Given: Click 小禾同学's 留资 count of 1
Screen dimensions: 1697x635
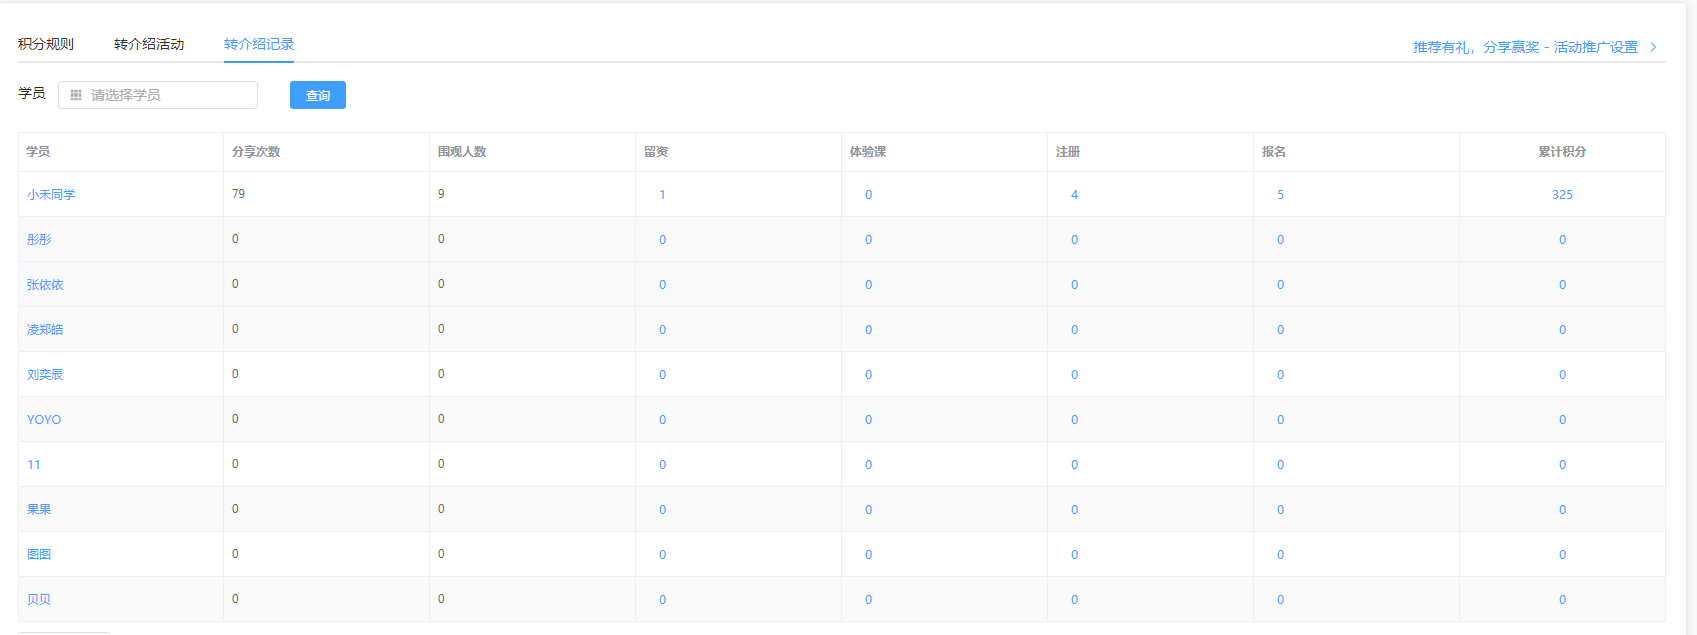Looking at the screenshot, I should point(662,195).
